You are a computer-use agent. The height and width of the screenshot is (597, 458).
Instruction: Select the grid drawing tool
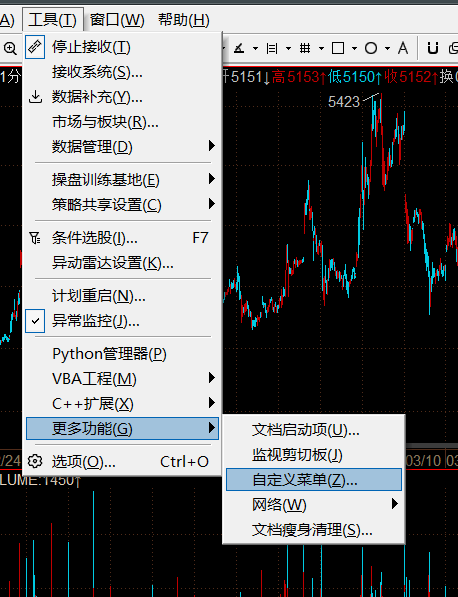click(x=305, y=48)
